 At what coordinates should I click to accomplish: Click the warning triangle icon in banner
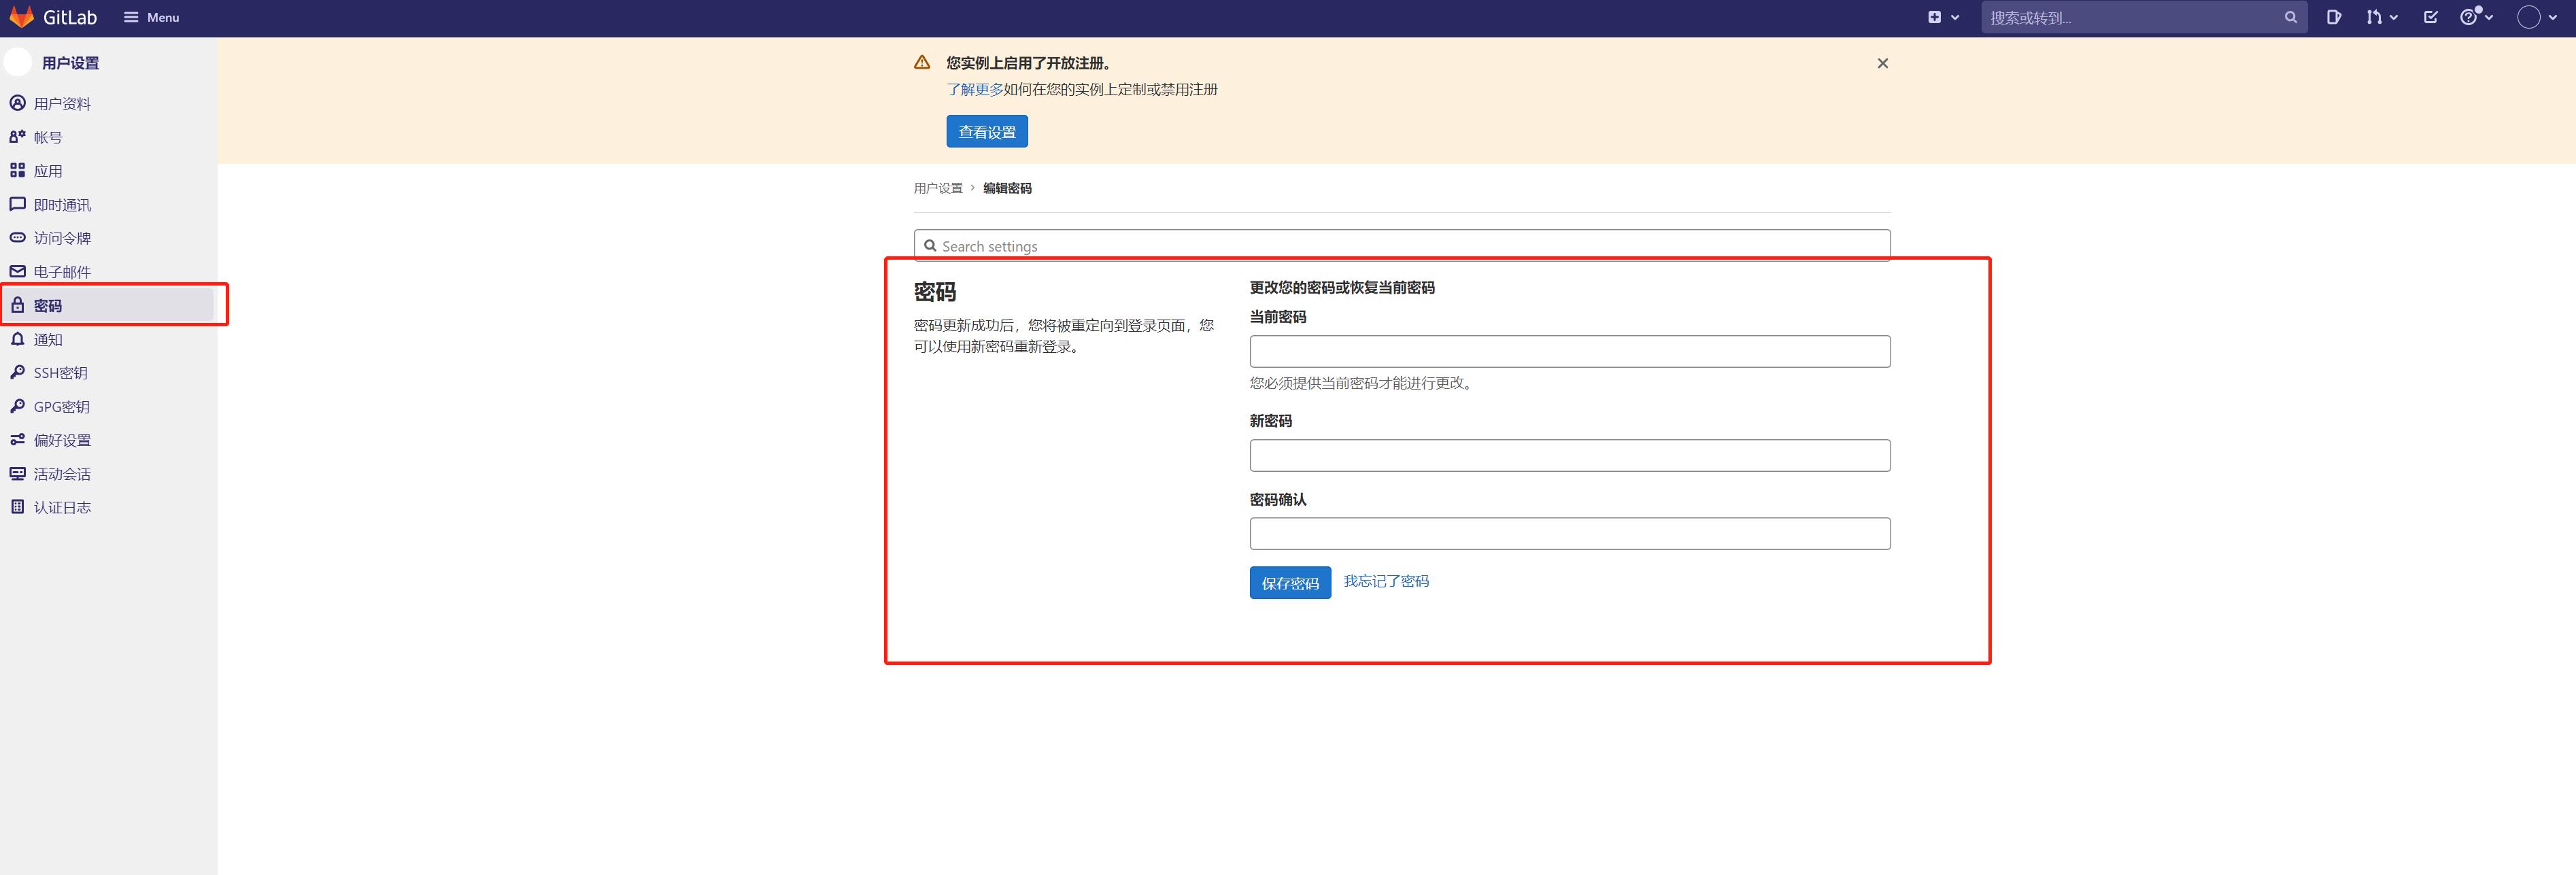pos(922,62)
